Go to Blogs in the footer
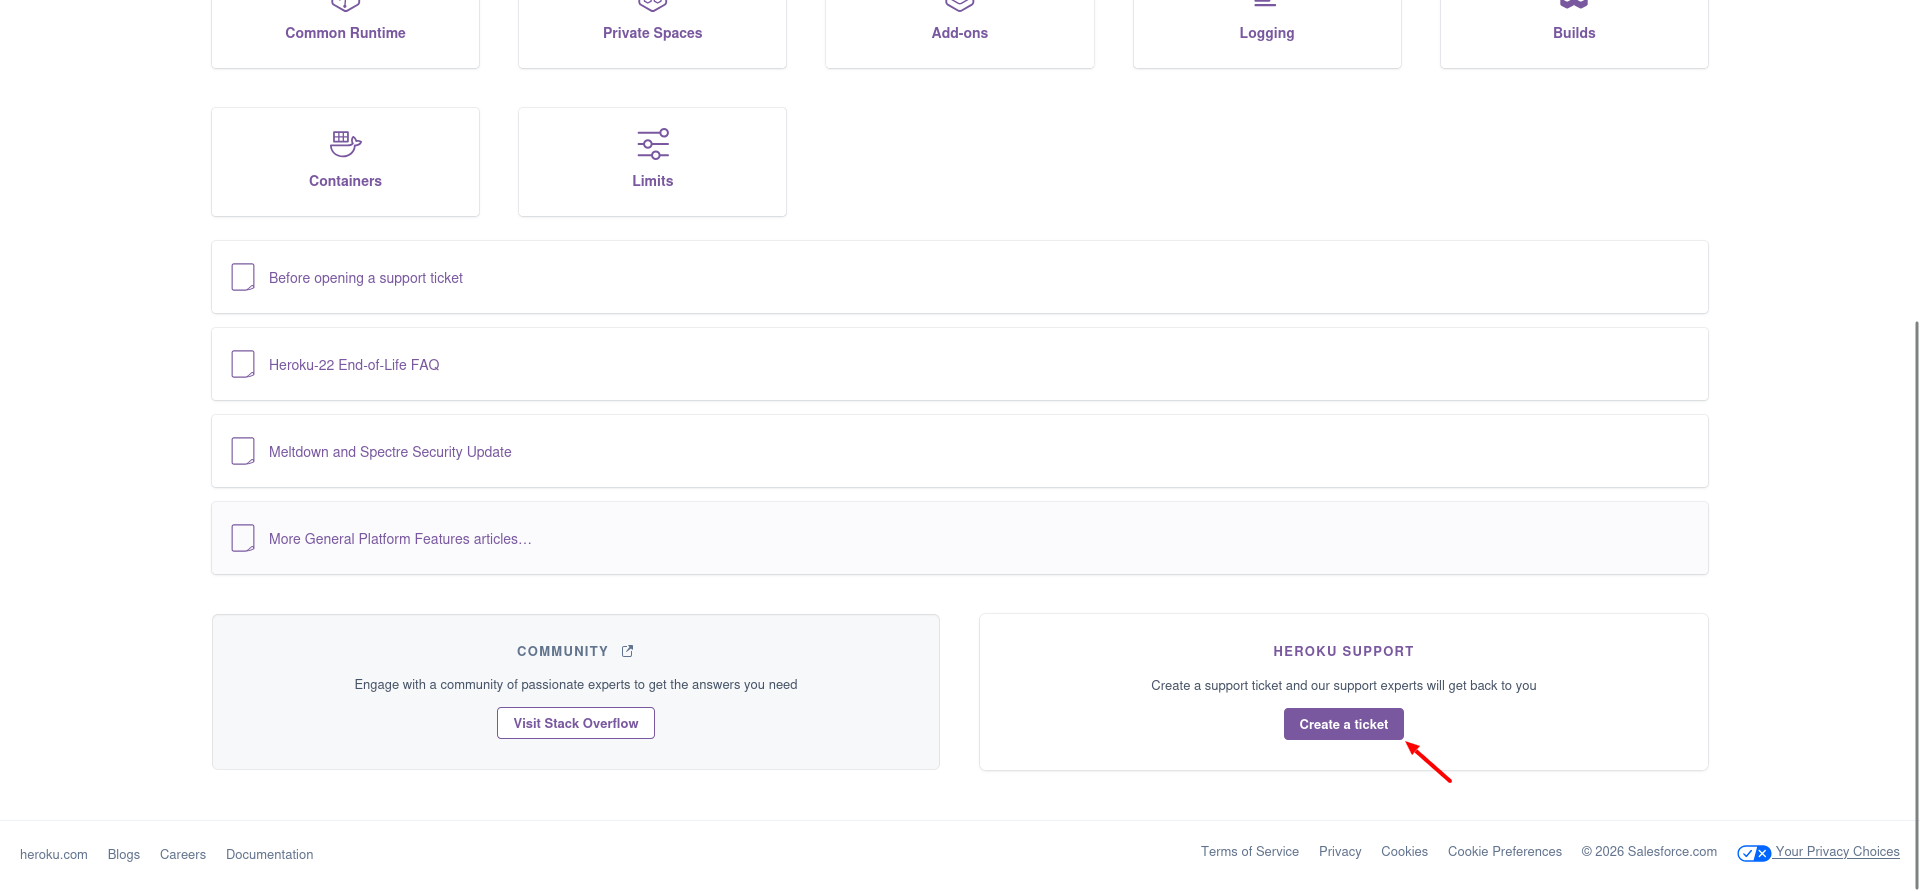 click(x=124, y=854)
